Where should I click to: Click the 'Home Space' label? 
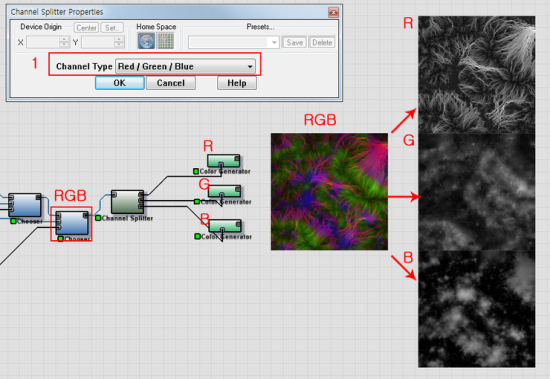(x=156, y=27)
